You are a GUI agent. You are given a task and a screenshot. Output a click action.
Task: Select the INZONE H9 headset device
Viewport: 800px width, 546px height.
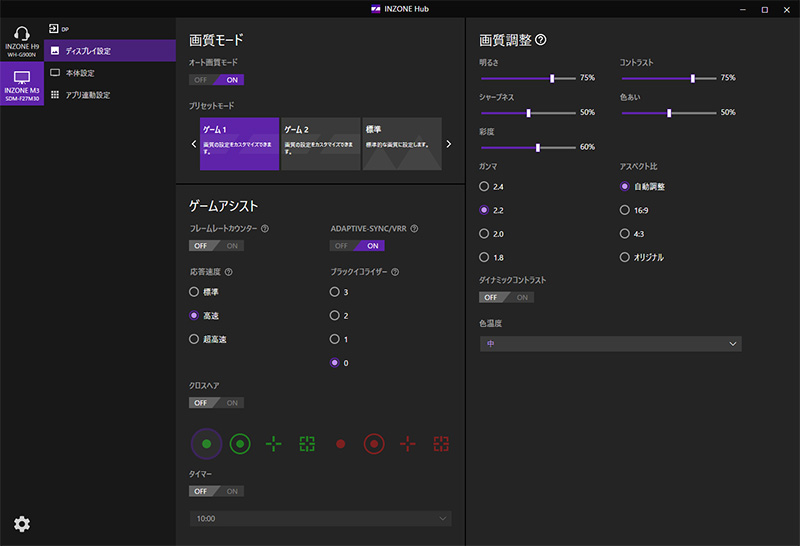(x=21, y=38)
